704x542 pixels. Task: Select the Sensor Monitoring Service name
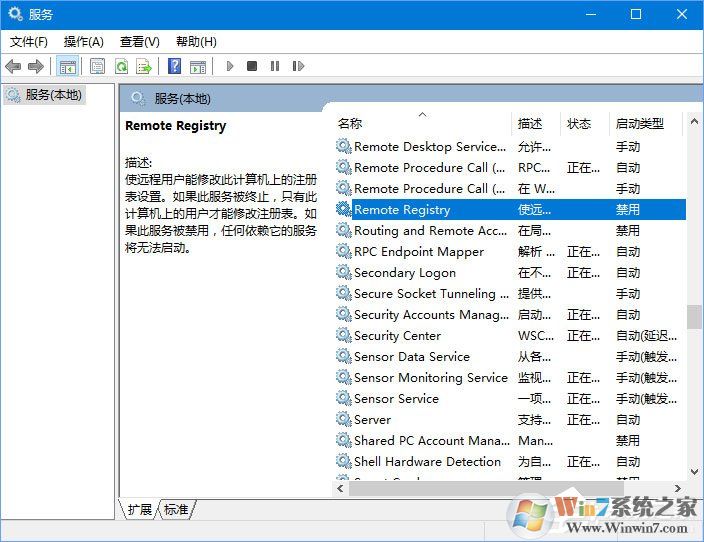coord(431,378)
